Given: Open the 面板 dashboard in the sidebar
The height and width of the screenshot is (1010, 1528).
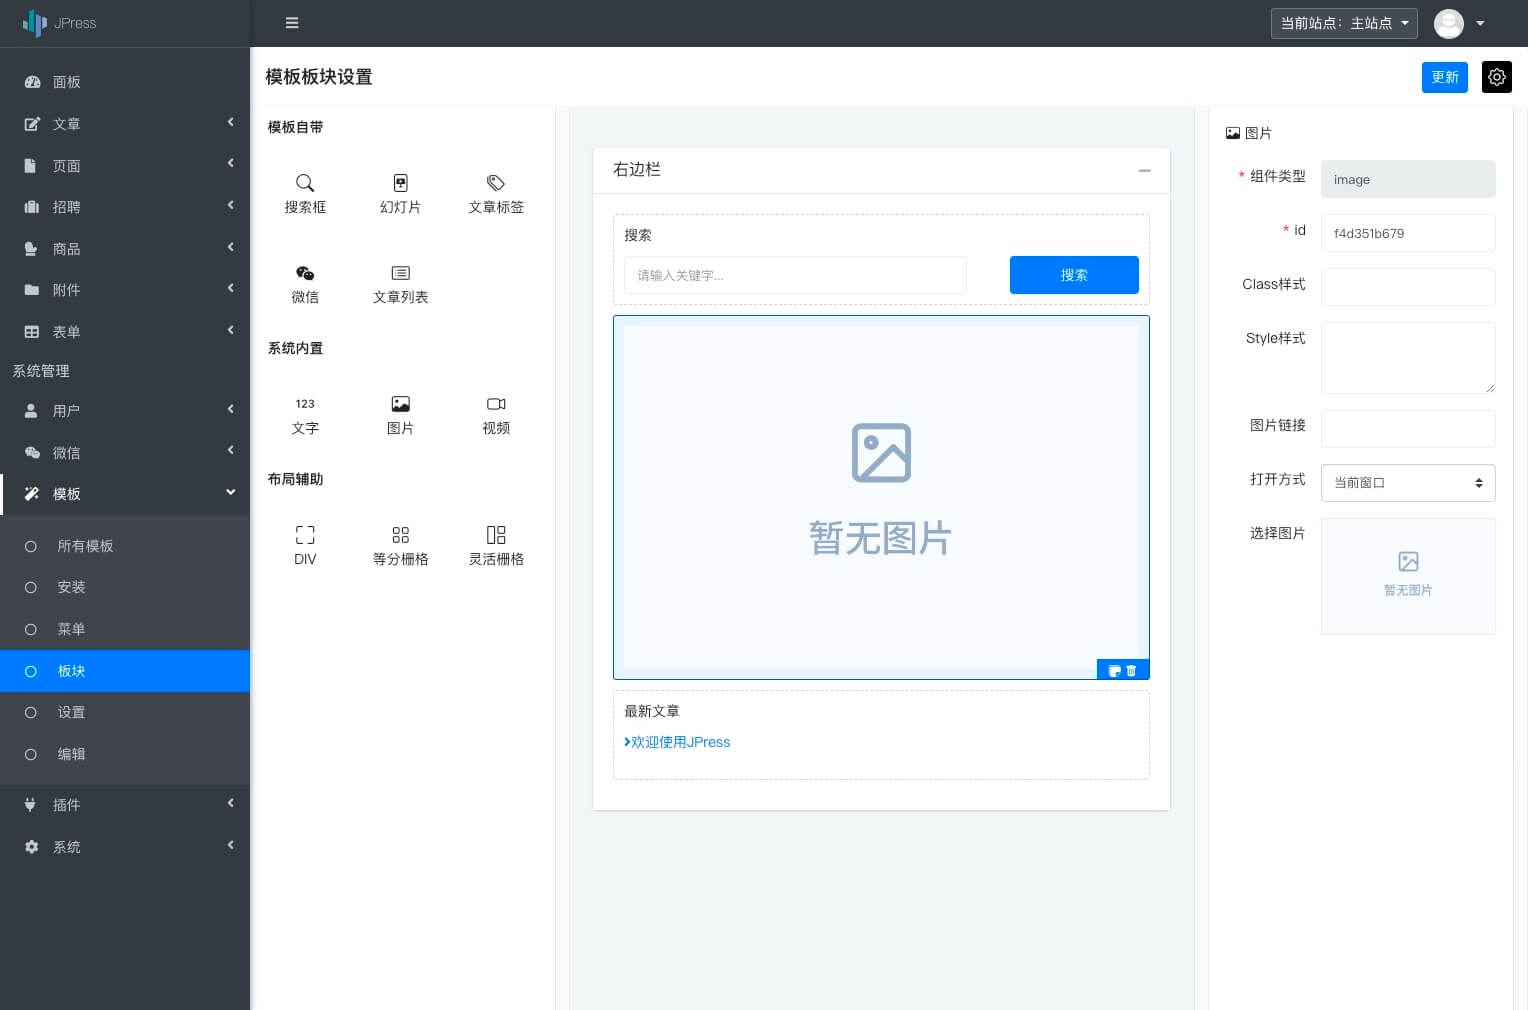Looking at the screenshot, I should 125,82.
